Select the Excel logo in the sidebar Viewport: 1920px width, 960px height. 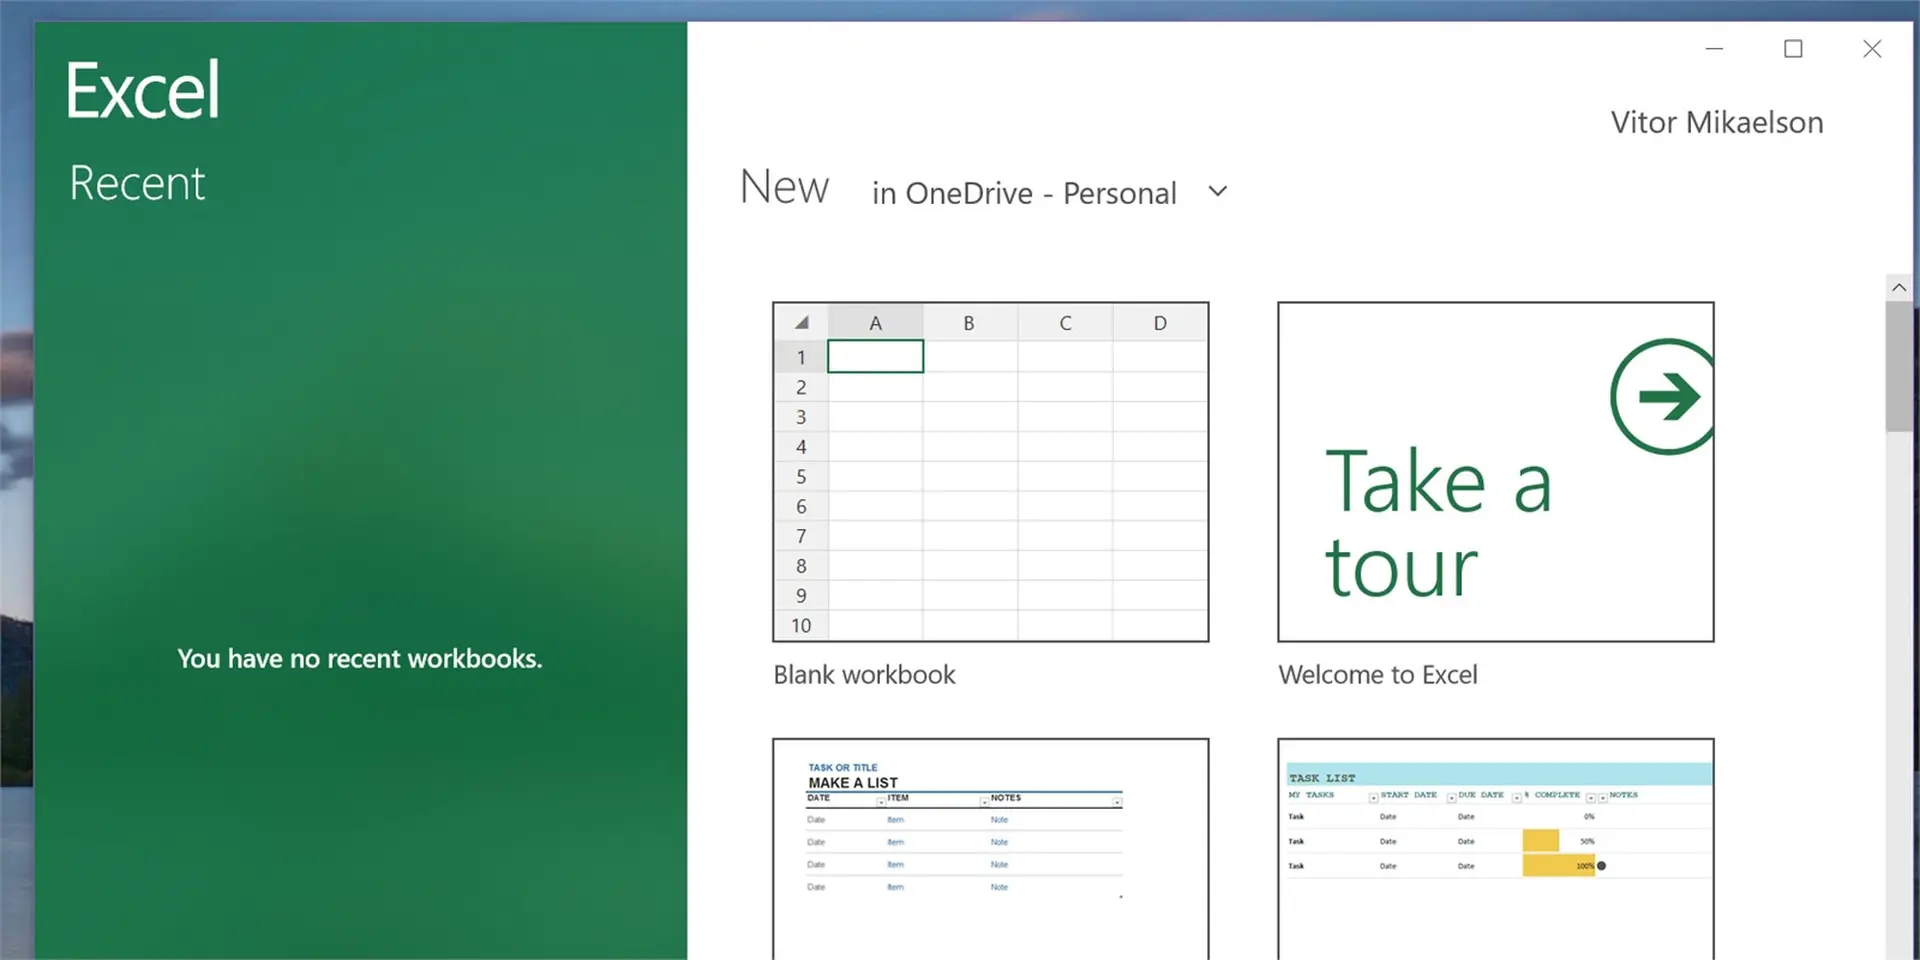(x=143, y=90)
